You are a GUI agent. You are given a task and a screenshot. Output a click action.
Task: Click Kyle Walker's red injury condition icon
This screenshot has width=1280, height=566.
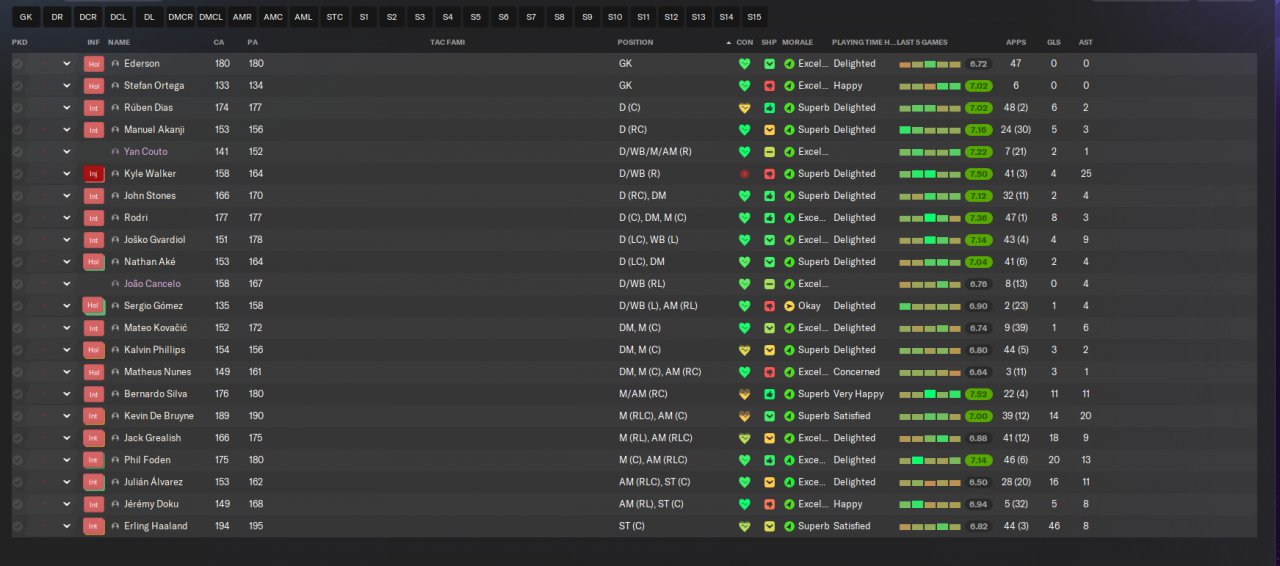point(744,174)
